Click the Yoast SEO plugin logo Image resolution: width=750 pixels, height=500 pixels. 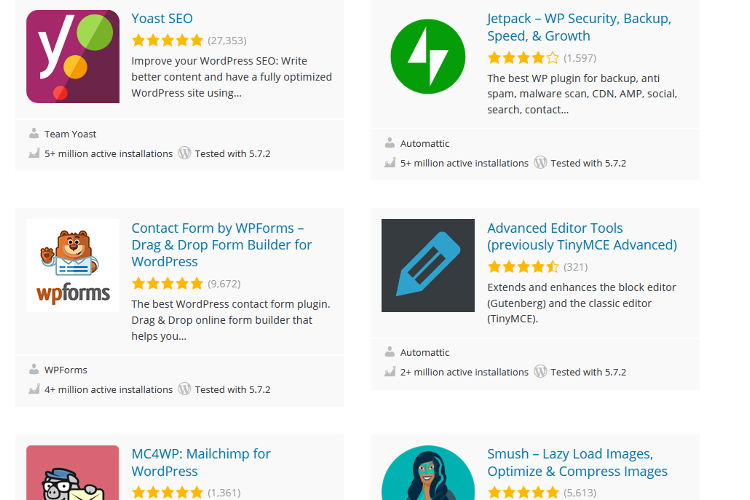73,56
